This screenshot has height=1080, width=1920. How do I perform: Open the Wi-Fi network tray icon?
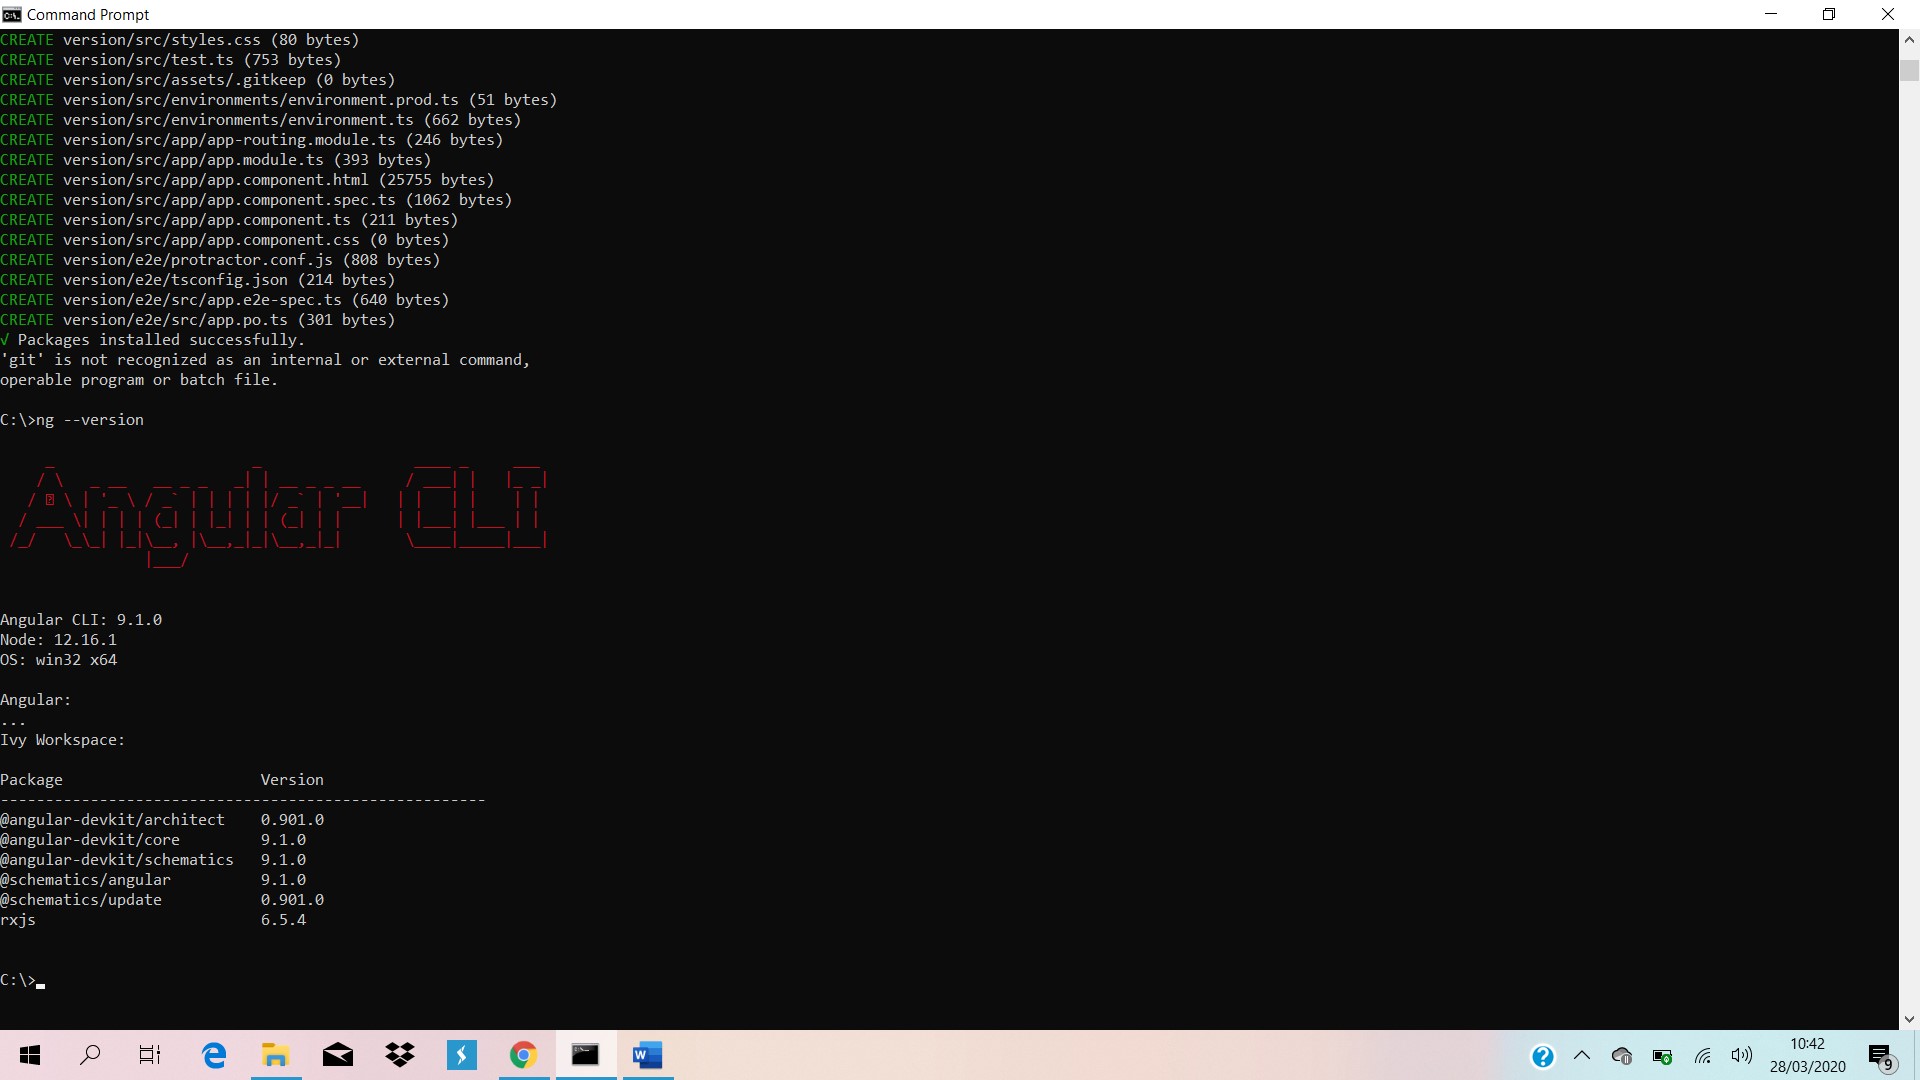[1703, 1056]
